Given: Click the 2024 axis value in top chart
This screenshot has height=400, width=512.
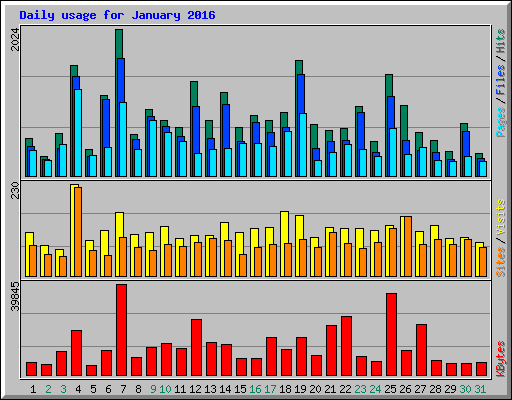Looking at the screenshot, I should (x=15, y=40).
